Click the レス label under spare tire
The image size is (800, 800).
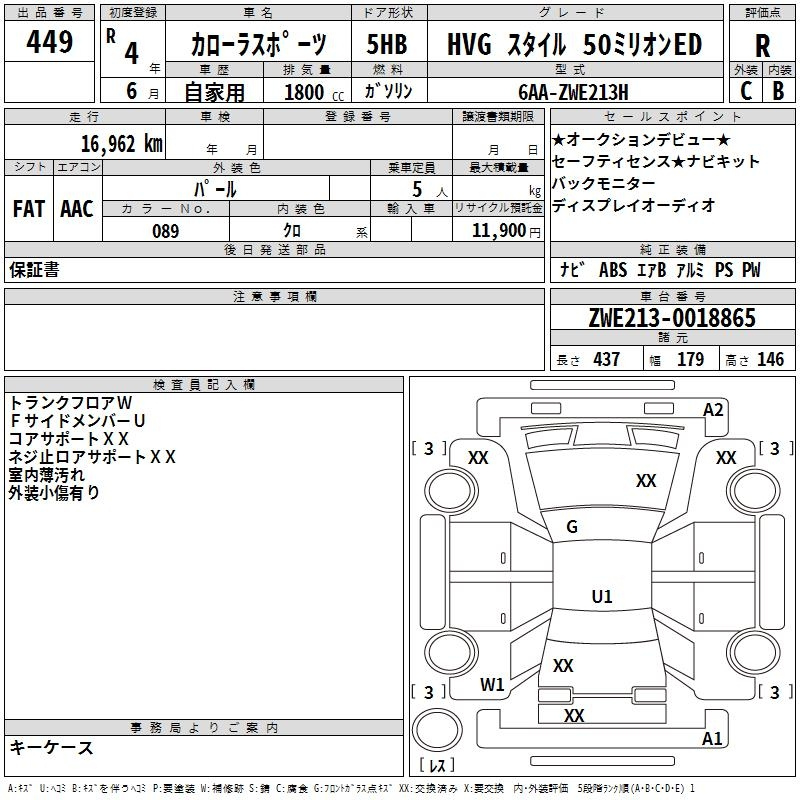click(437, 764)
